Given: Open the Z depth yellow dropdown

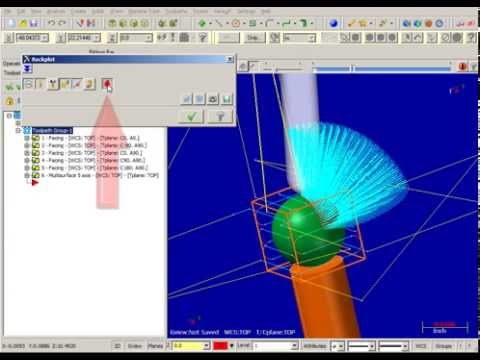Looking at the screenshot, I should pos(206,346).
